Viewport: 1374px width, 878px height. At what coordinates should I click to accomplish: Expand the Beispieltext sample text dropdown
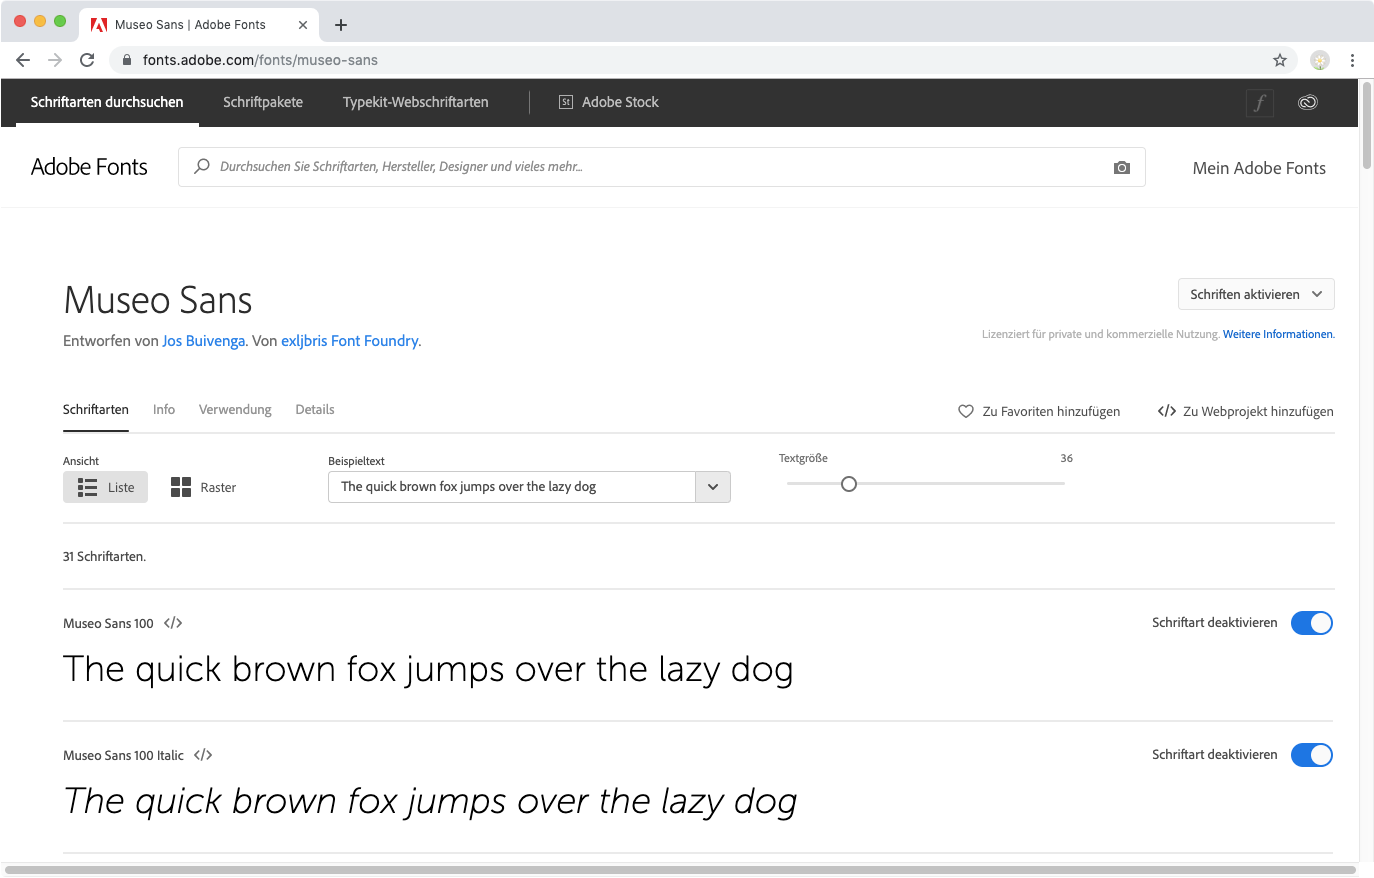713,487
